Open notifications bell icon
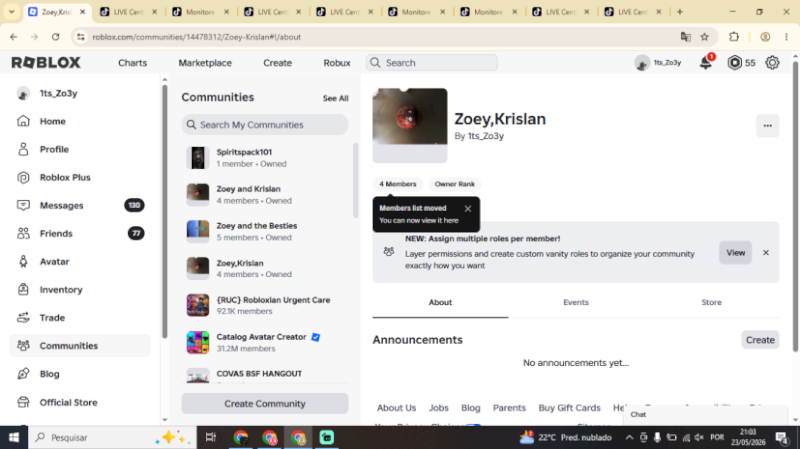This screenshot has height=449, width=800. [x=706, y=63]
